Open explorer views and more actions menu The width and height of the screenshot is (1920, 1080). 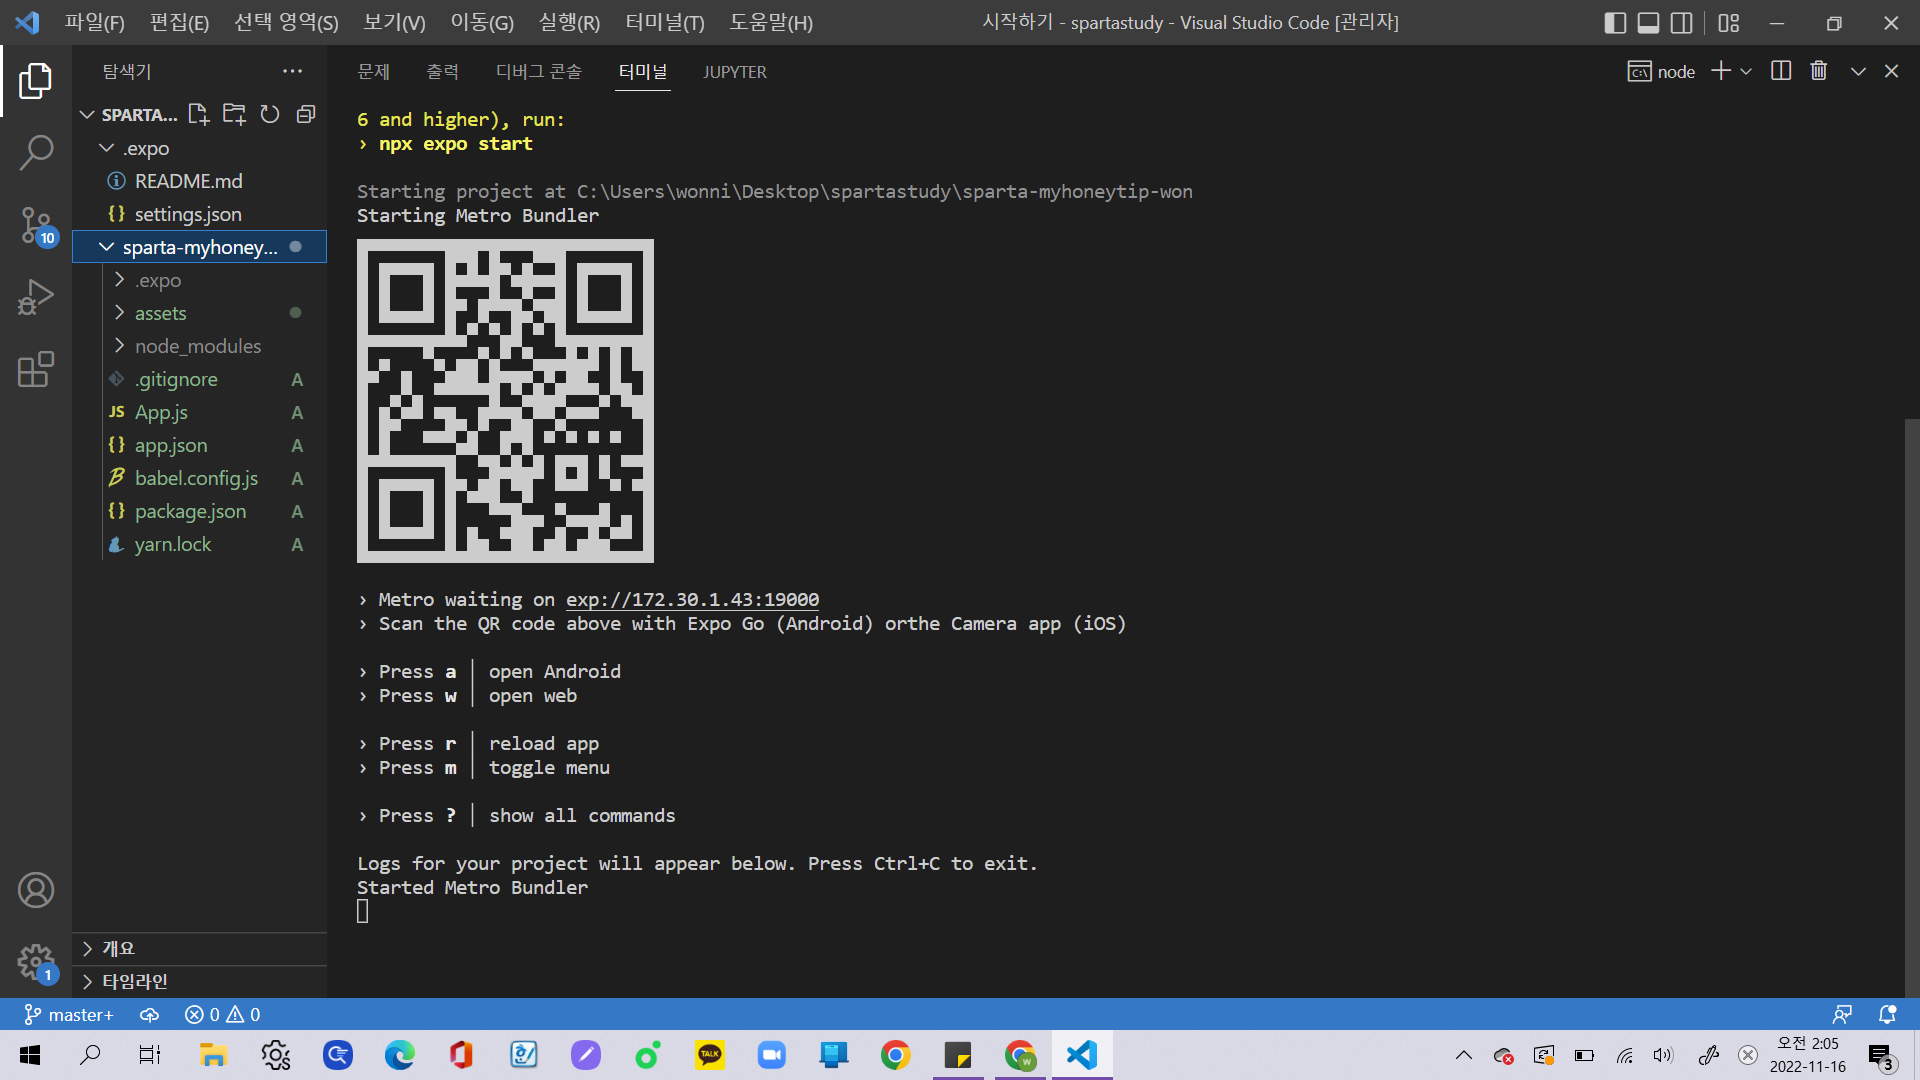292,71
